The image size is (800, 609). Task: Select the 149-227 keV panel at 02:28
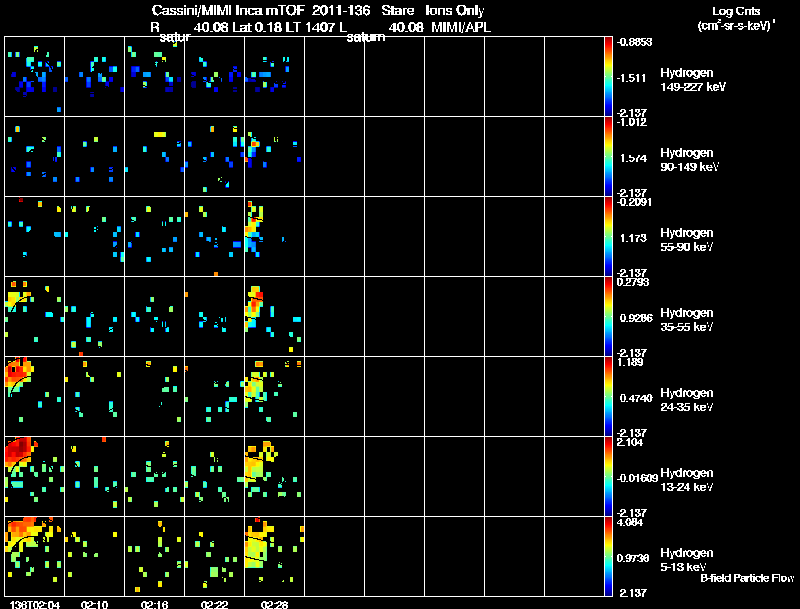click(x=274, y=77)
